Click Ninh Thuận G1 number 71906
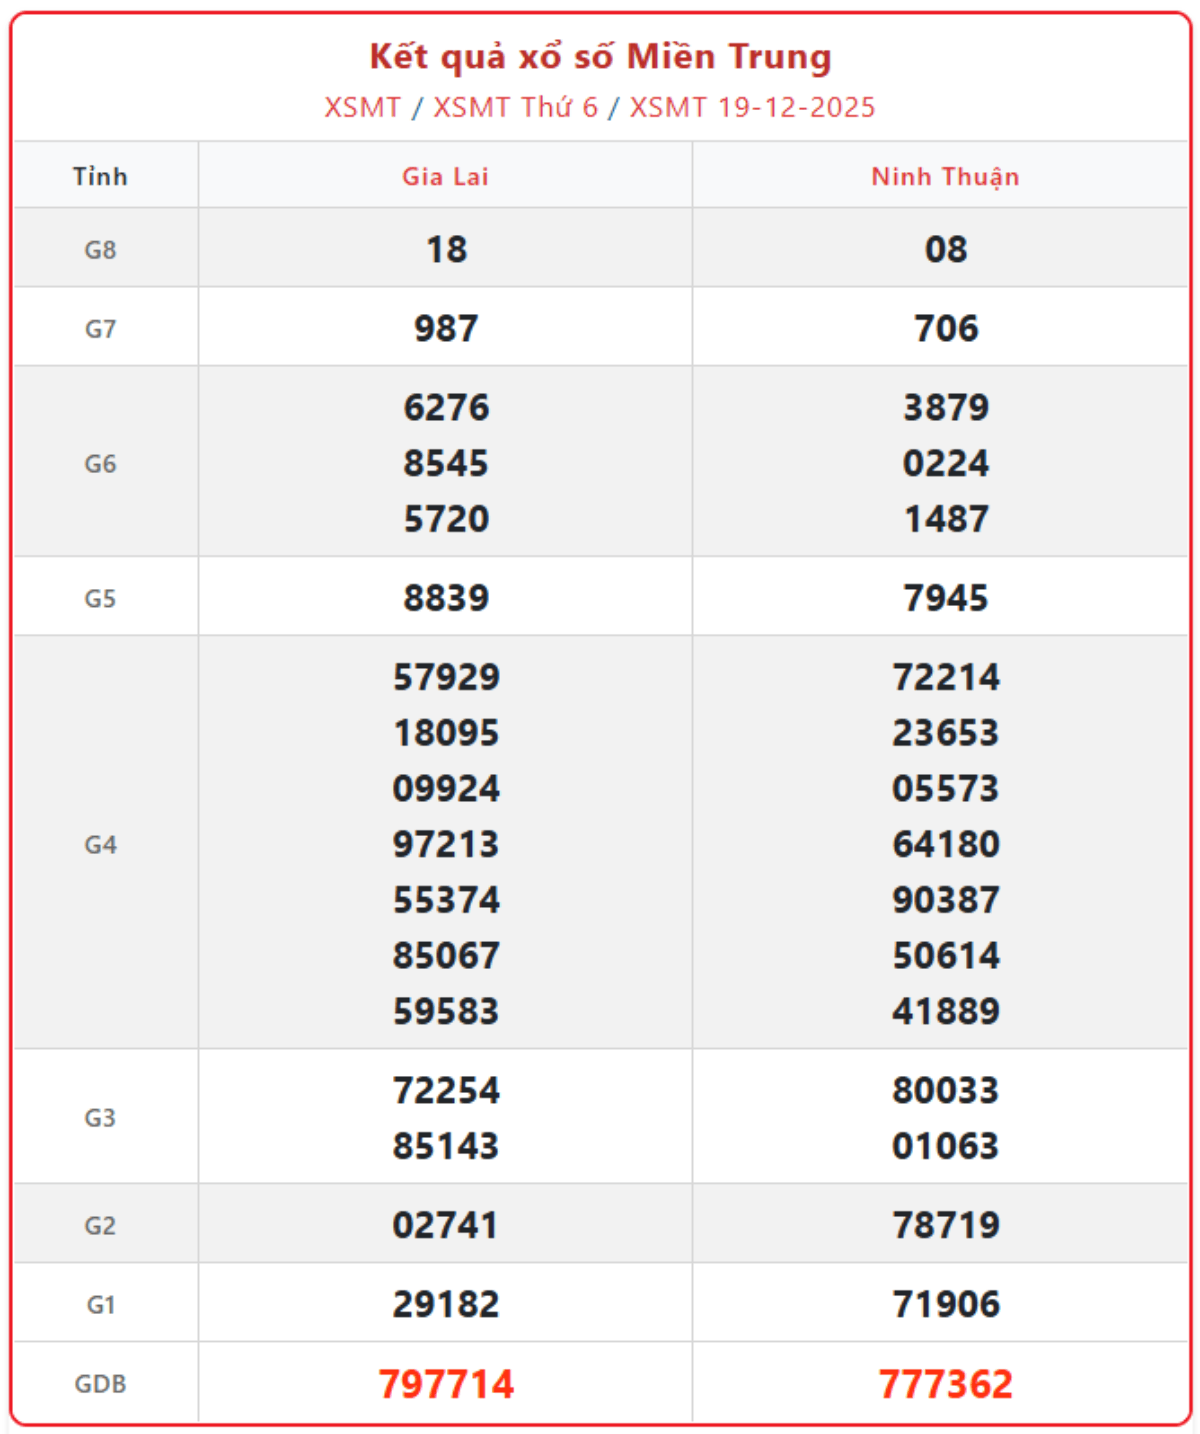 pos(946,1304)
